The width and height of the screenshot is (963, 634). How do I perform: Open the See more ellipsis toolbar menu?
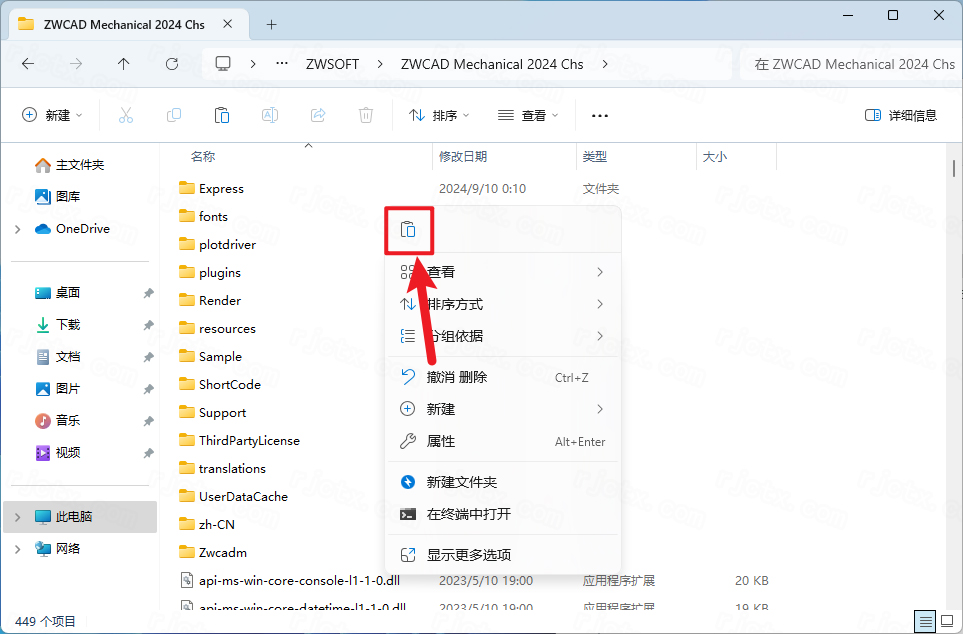600,116
